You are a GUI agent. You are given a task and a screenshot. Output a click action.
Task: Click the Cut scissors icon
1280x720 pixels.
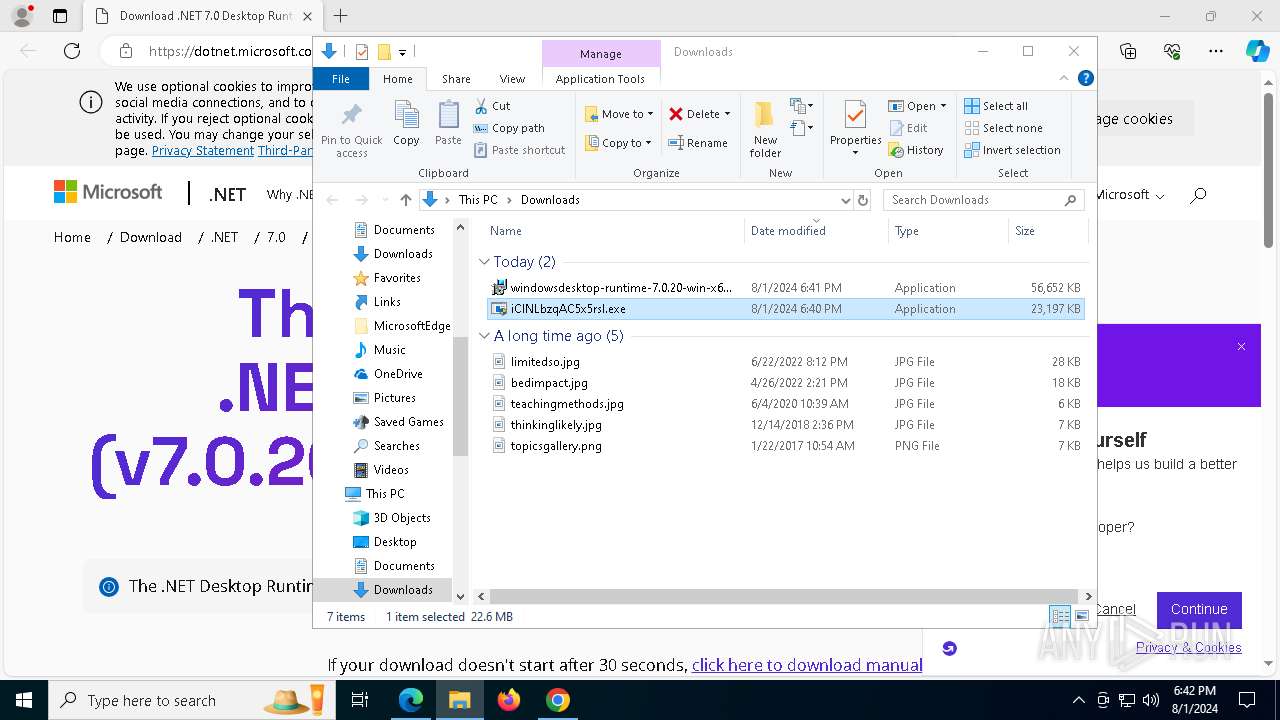[481, 106]
